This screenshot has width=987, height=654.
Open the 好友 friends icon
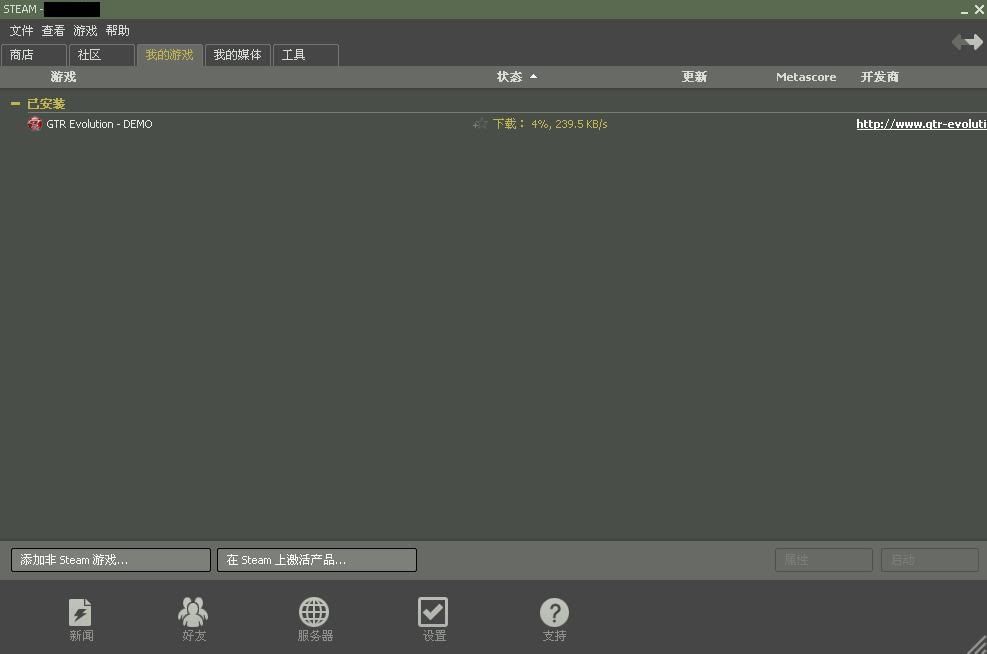tap(193, 619)
